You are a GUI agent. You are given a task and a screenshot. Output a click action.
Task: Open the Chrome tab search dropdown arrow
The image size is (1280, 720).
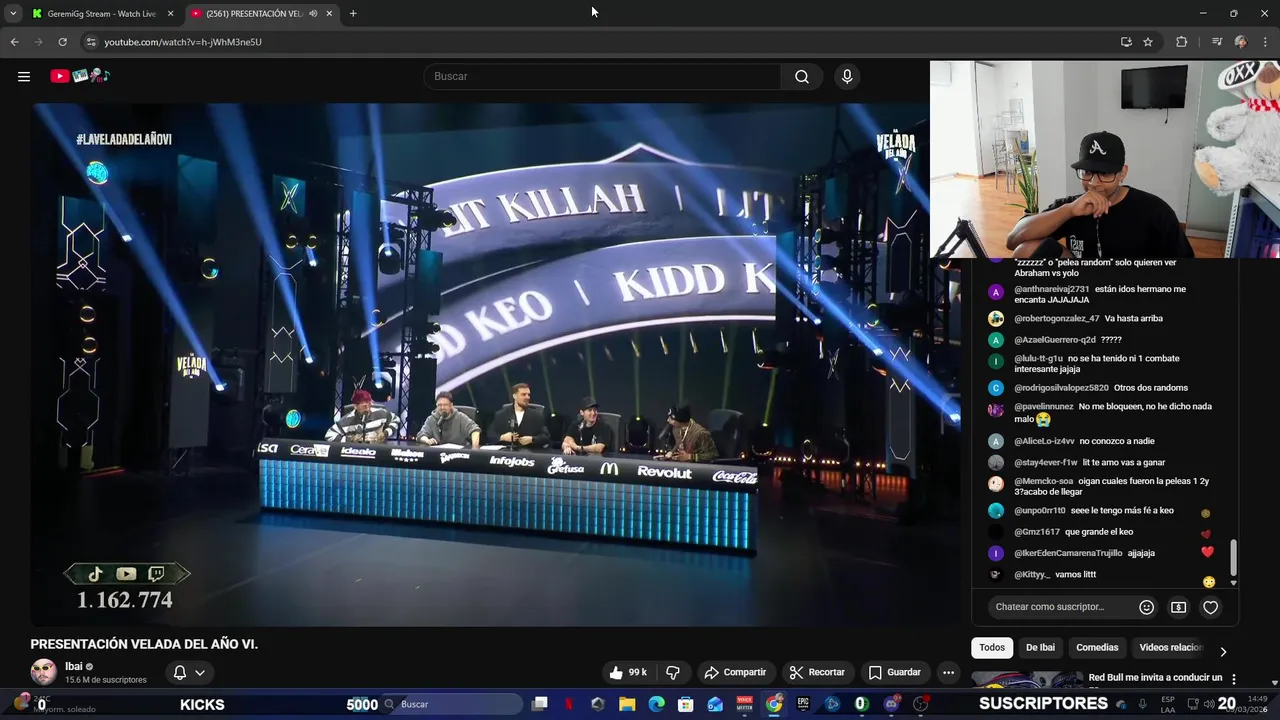pos(13,14)
